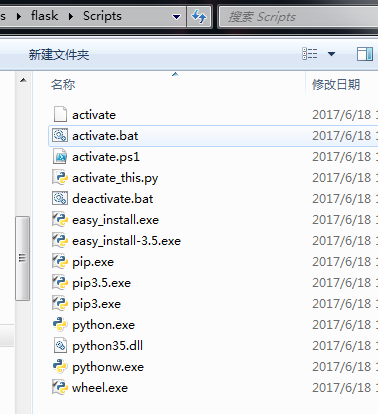378x414 pixels.
Task: Click the navigation pane scrollbar thumb
Action: click(x=23, y=258)
